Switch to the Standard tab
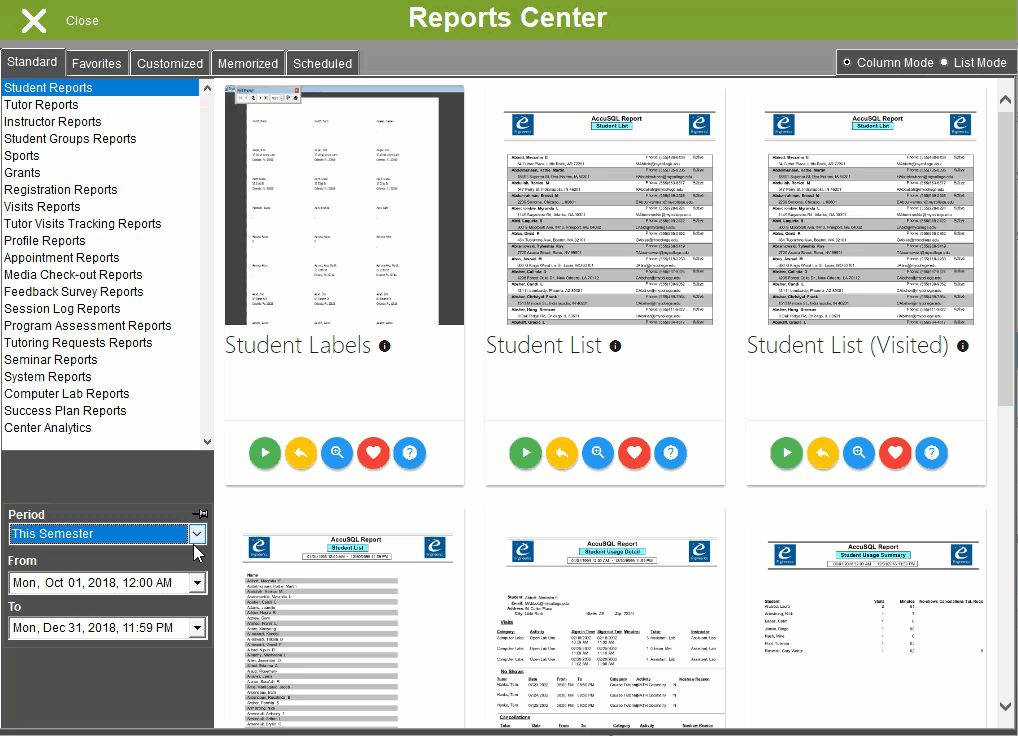 click(x=32, y=62)
